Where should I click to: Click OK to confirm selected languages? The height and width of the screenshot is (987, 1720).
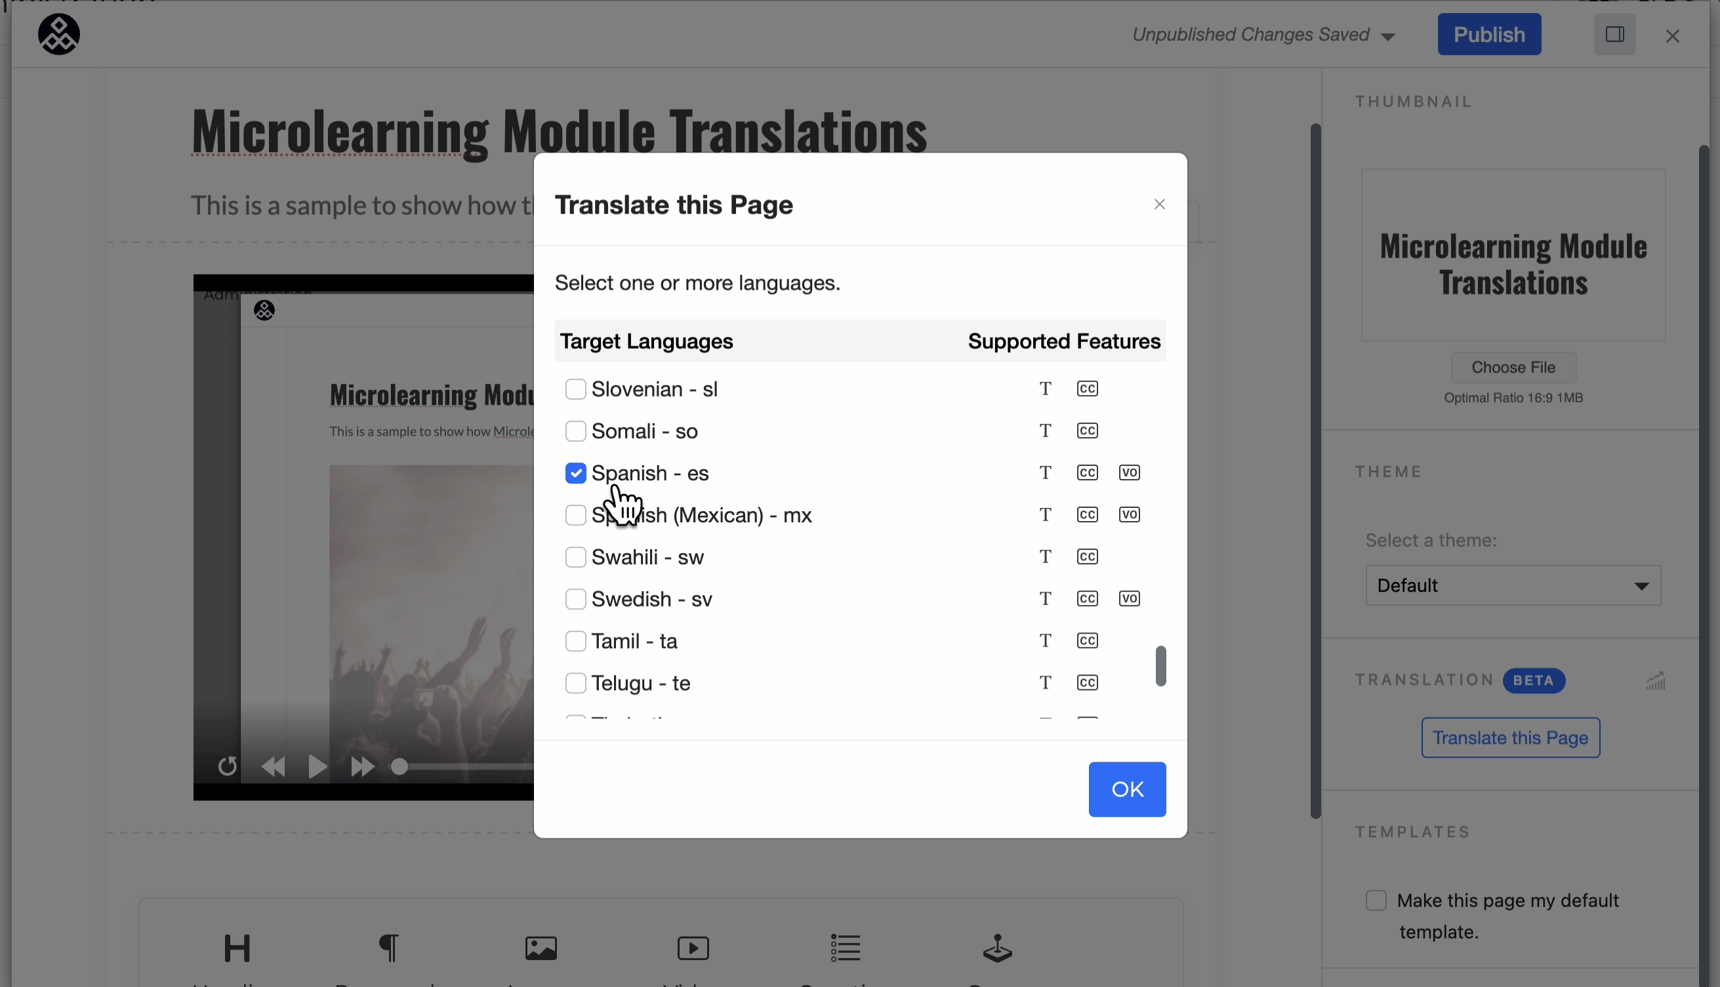(1127, 790)
